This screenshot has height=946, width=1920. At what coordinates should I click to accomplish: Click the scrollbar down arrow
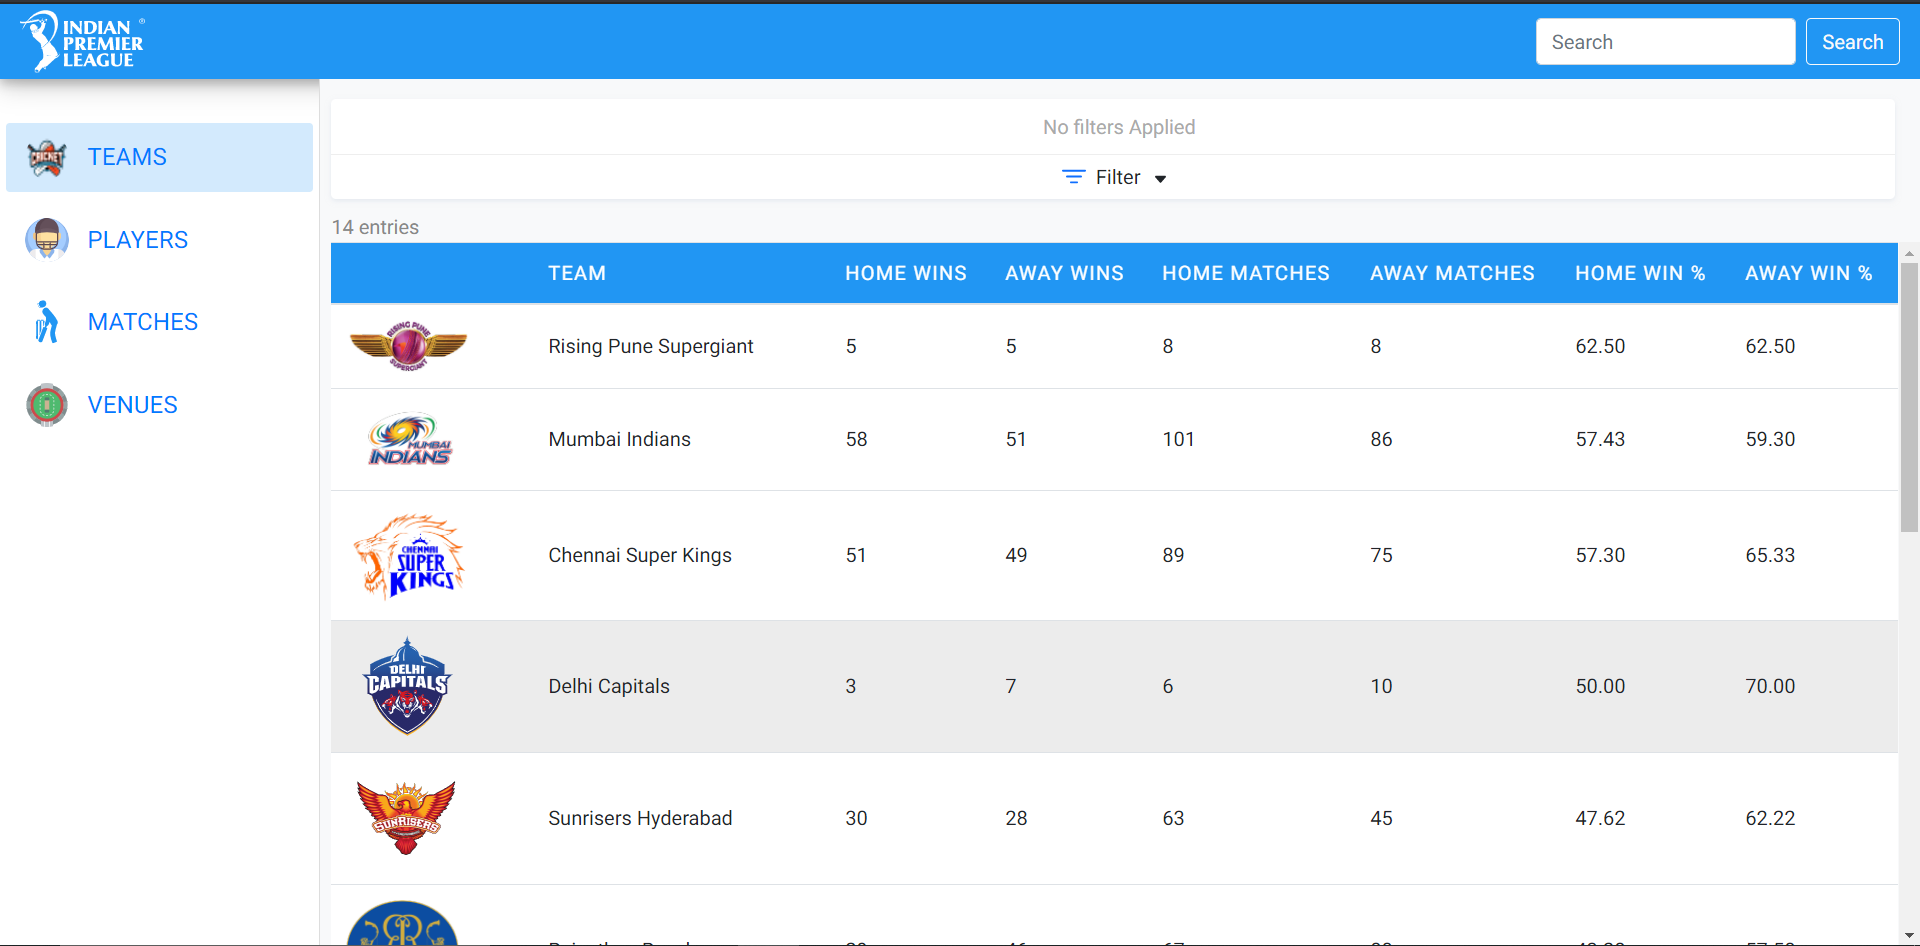tap(1909, 936)
